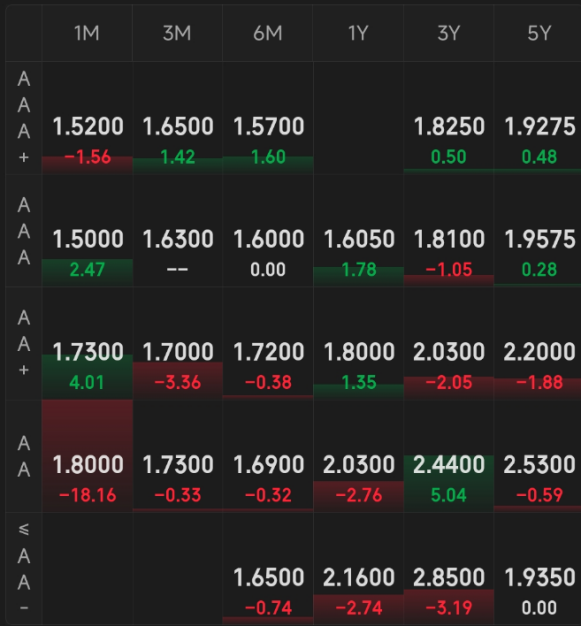The height and width of the screenshot is (626, 581).
Task: Click the 6M tenor header
Action: click(268, 33)
